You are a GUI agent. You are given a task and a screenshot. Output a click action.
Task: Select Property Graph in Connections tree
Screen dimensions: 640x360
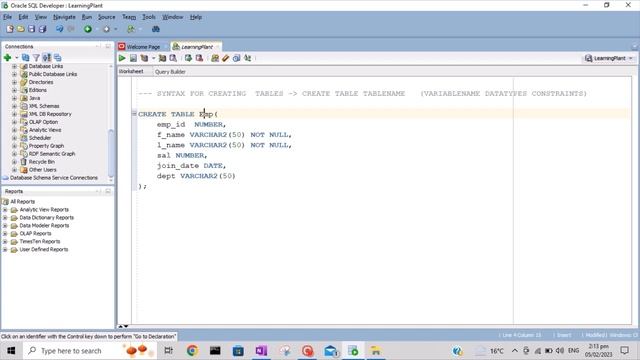(46, 146)
